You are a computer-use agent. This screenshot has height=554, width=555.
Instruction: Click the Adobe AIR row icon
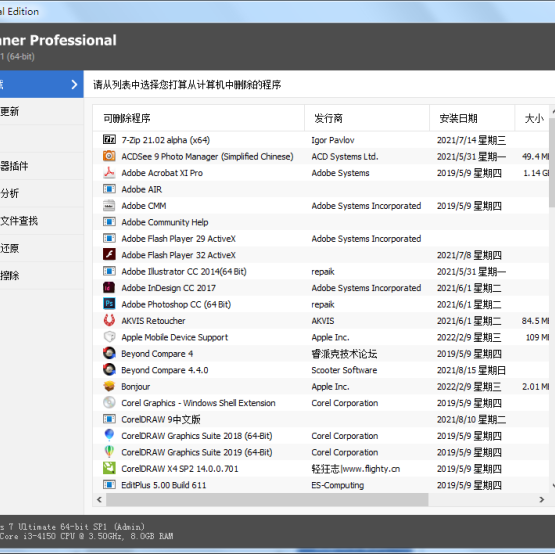(x=109, y=189)
